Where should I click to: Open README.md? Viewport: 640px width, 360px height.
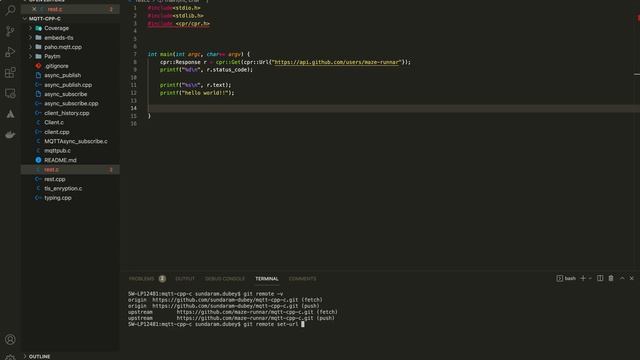pos(60,160)
